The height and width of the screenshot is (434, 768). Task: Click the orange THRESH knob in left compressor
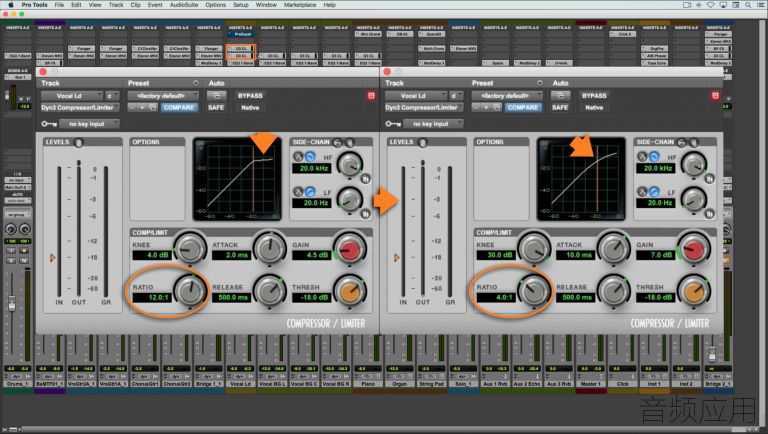click(350, 291)
